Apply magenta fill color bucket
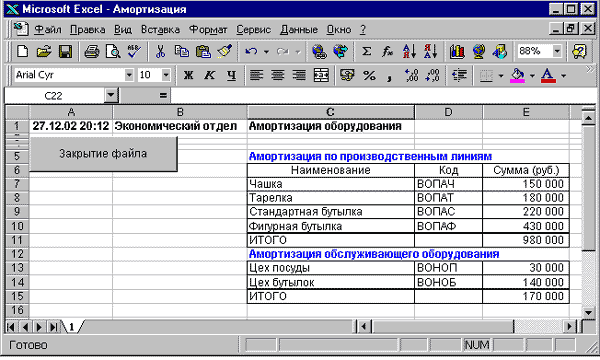Image resolution: width=600 pixels, height=360 pixels. [518, 75]
